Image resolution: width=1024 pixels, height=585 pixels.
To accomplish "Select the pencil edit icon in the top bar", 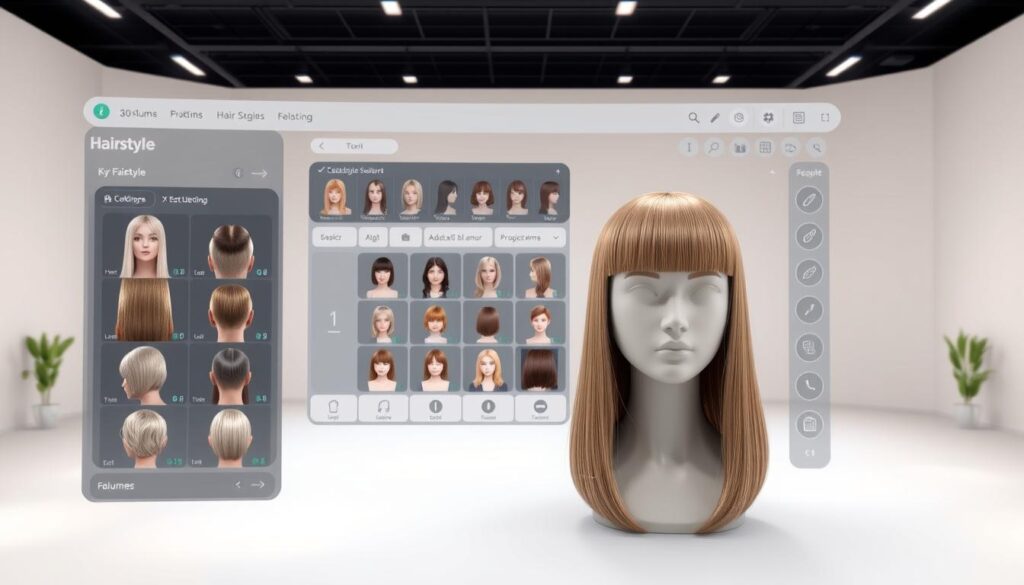I will pyautogui.click(x=715, y=118).
